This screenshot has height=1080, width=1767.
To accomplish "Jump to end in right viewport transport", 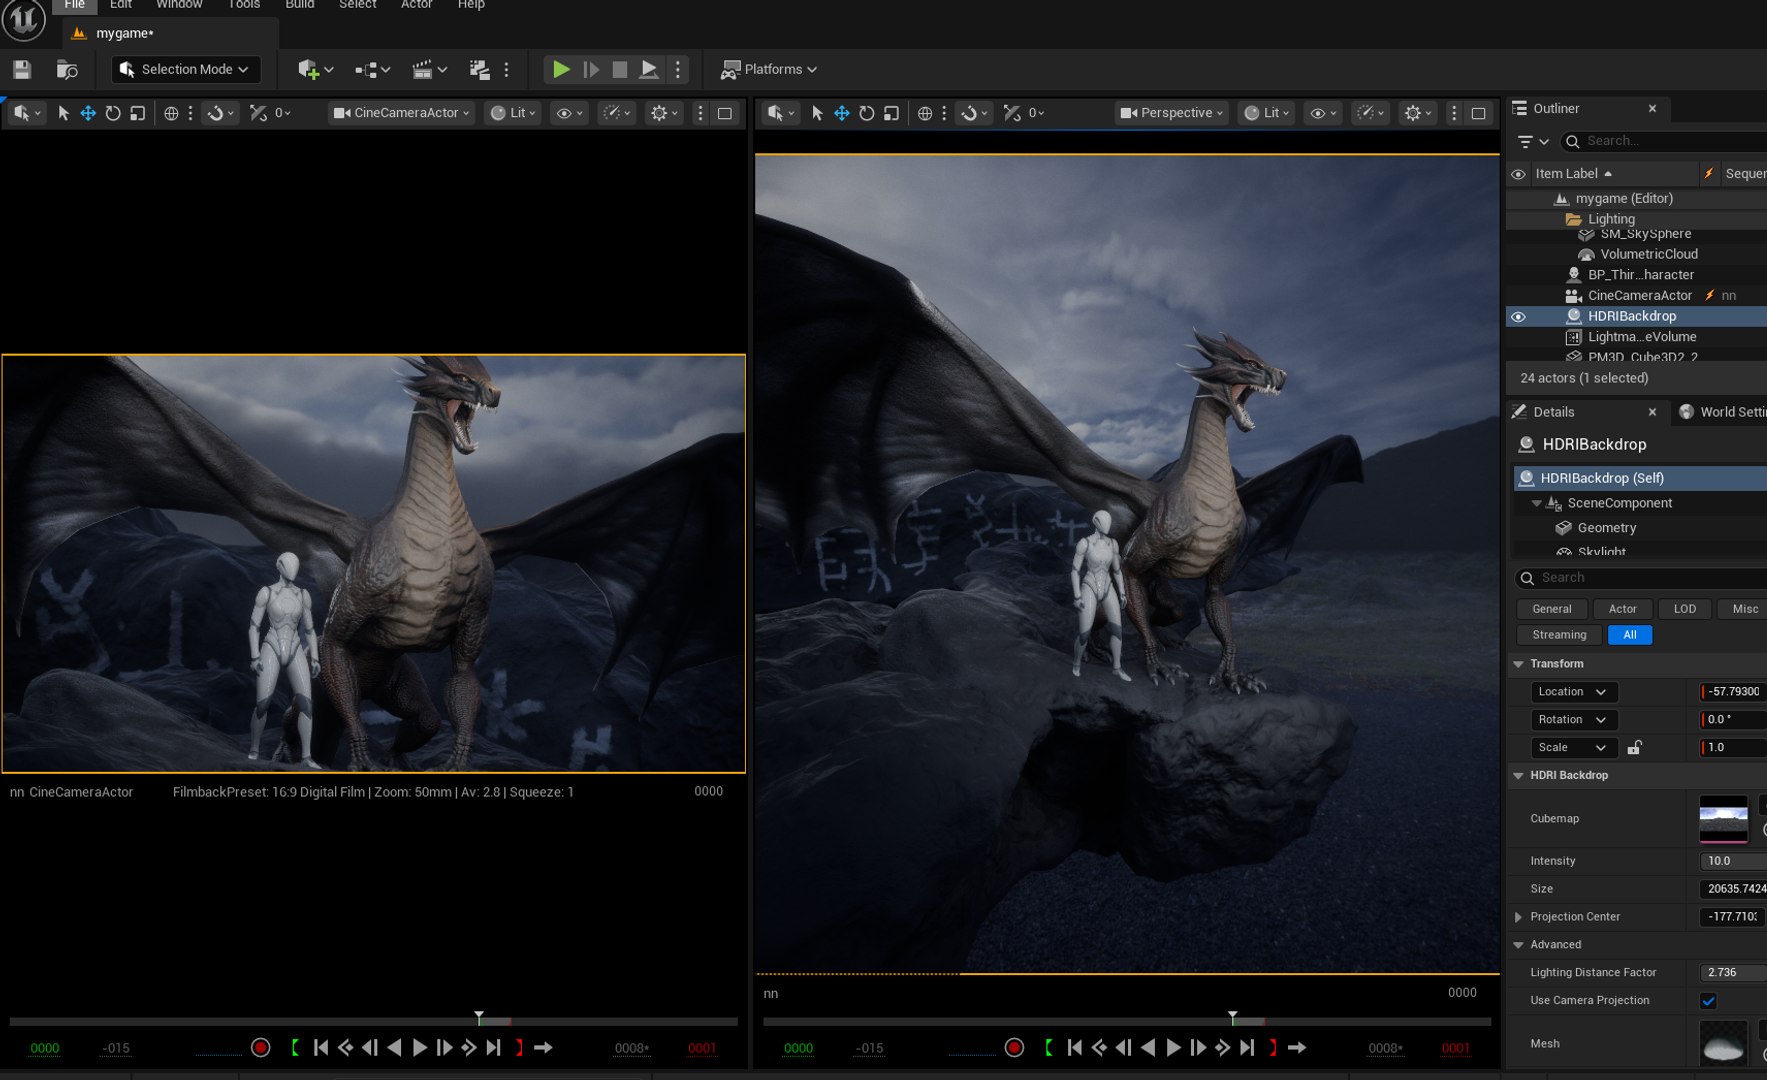I will click(x=1247, y=1047).
